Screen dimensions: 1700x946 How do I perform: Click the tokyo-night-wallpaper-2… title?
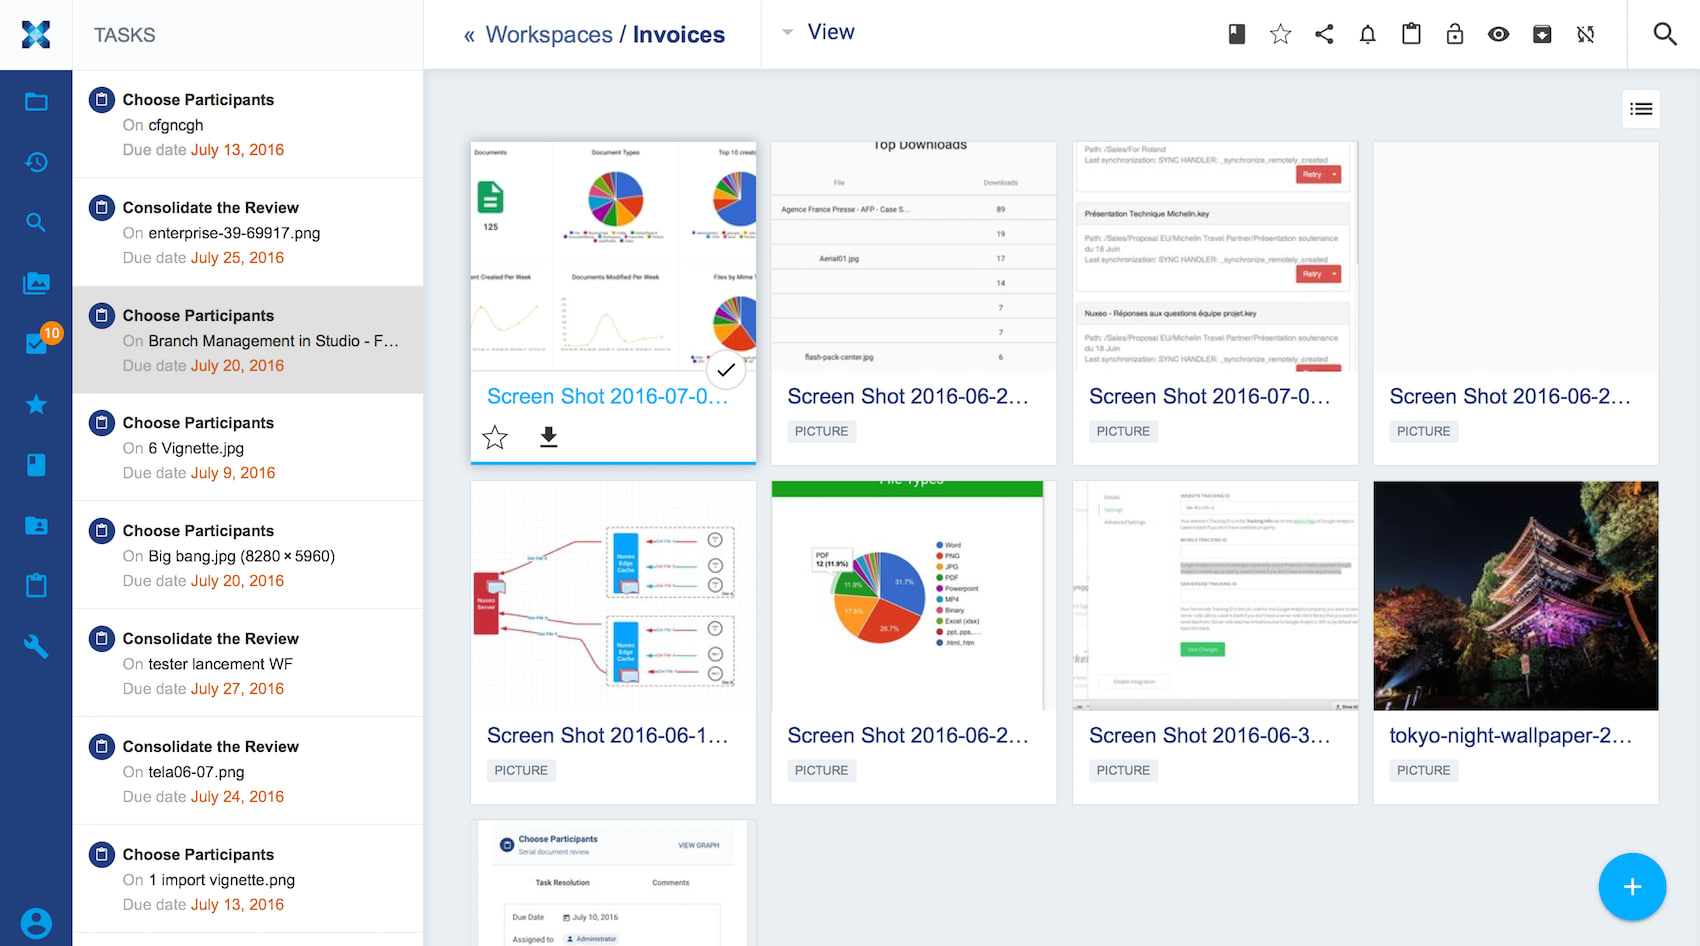(1510, 736)
